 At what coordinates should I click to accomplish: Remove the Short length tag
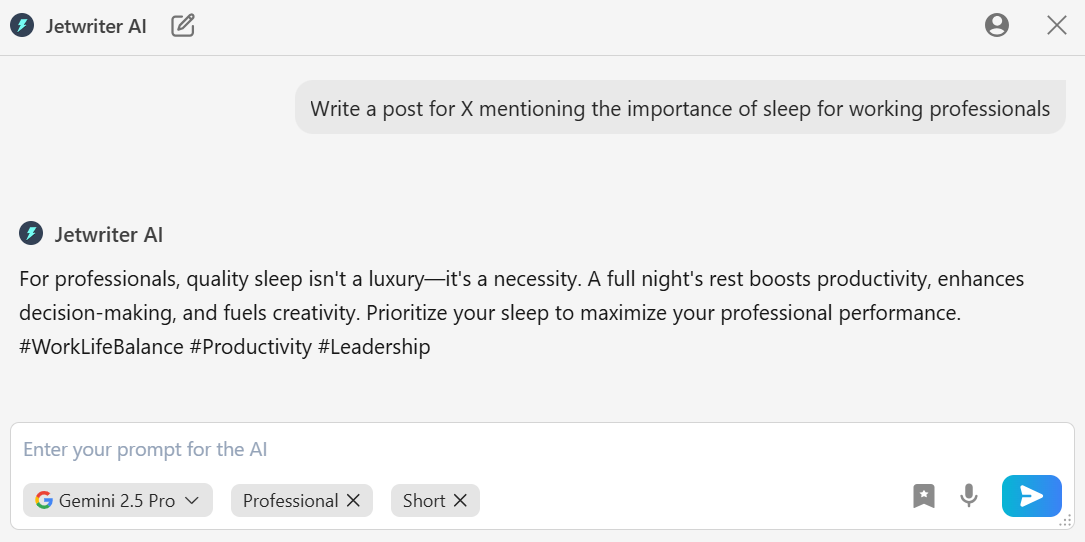(x=460, y=501)
